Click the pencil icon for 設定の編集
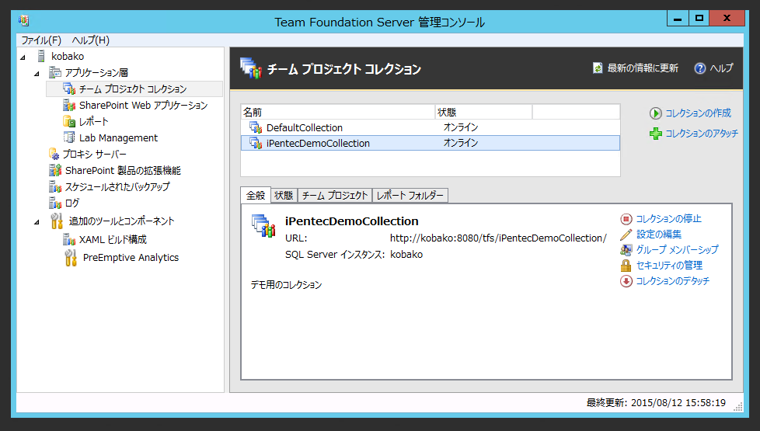Image resolution: width=760 pixels, height=431 pixels. click(626, 235)
